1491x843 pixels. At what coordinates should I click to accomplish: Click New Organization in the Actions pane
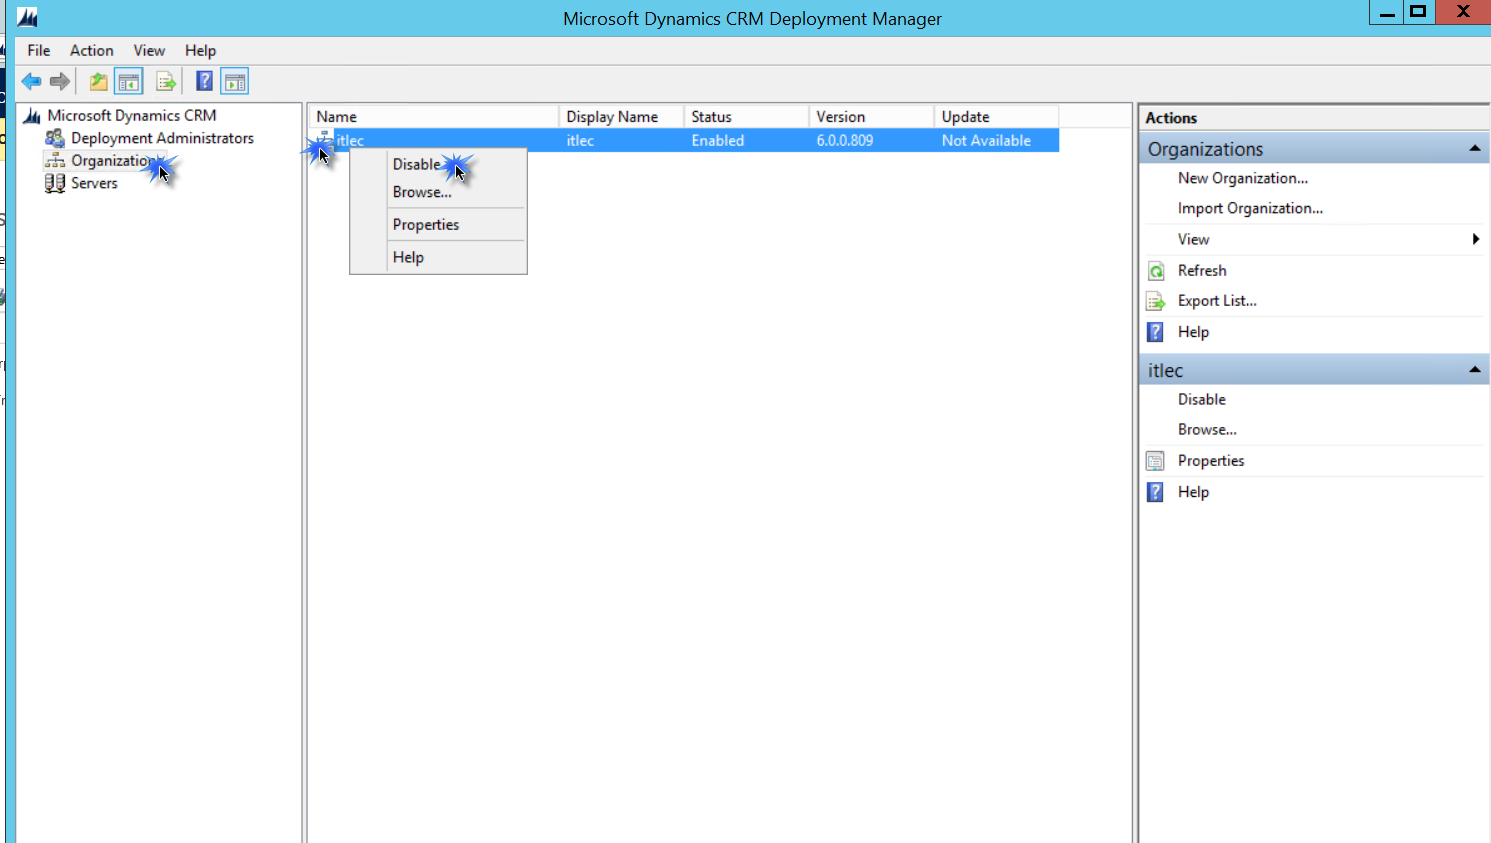[1243, 178]
